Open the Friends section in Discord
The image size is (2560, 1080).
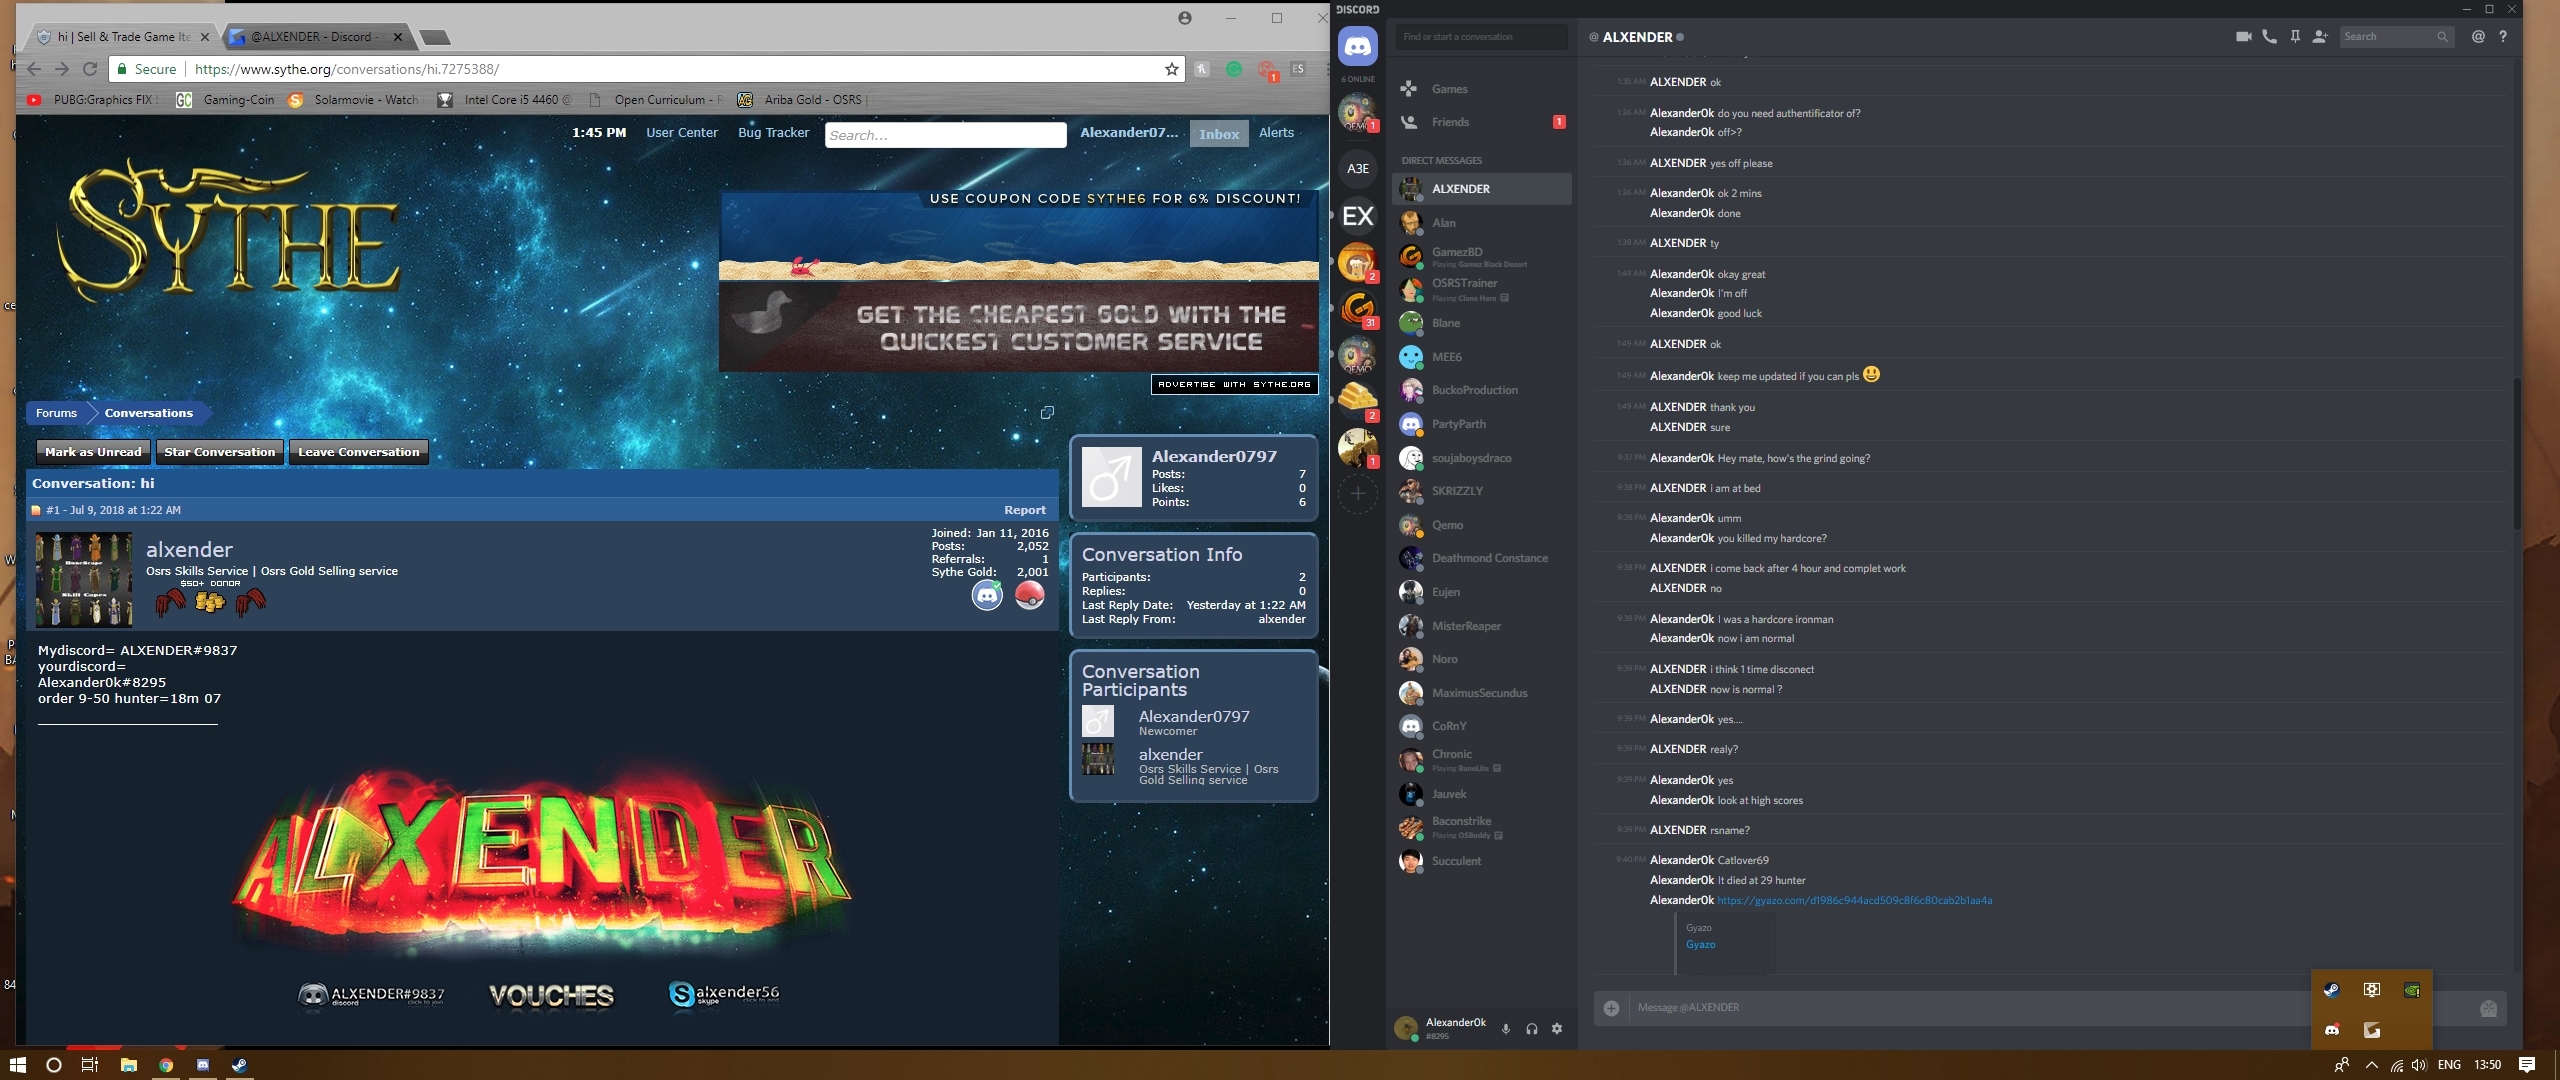coord(1450,122)
